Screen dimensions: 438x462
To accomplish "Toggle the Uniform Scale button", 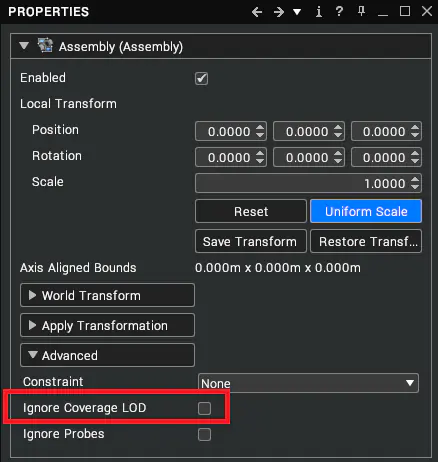I will 366,211.
